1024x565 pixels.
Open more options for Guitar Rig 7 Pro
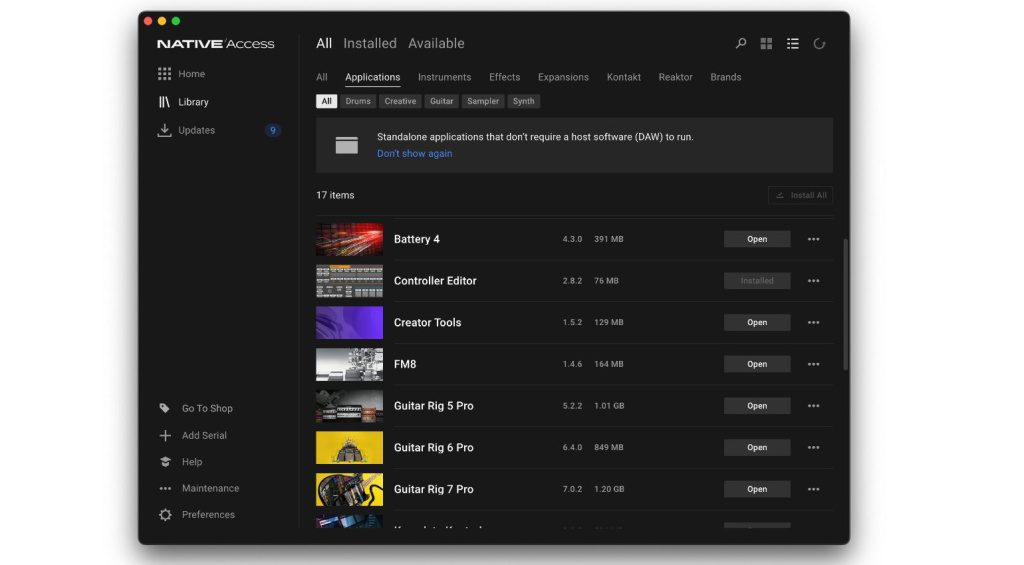pyautogui.click(x=813, y=489)
